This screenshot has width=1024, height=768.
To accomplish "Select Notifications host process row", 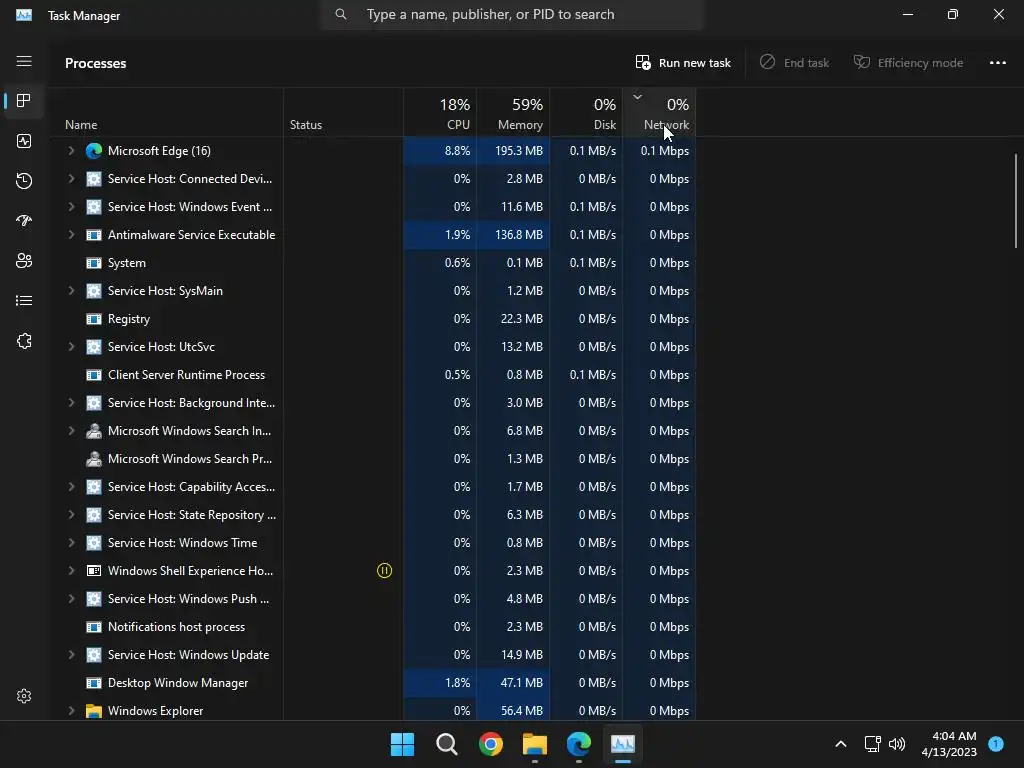I will [373, 627].
